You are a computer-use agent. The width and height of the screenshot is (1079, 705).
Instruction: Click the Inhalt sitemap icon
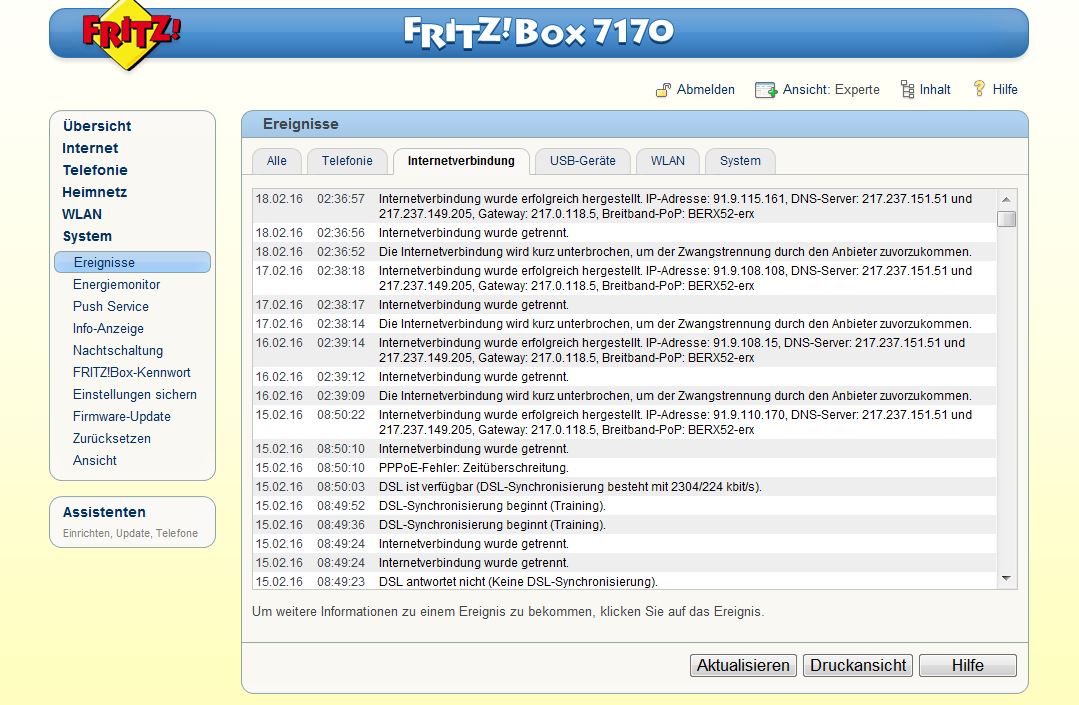[x=907, y=89]
